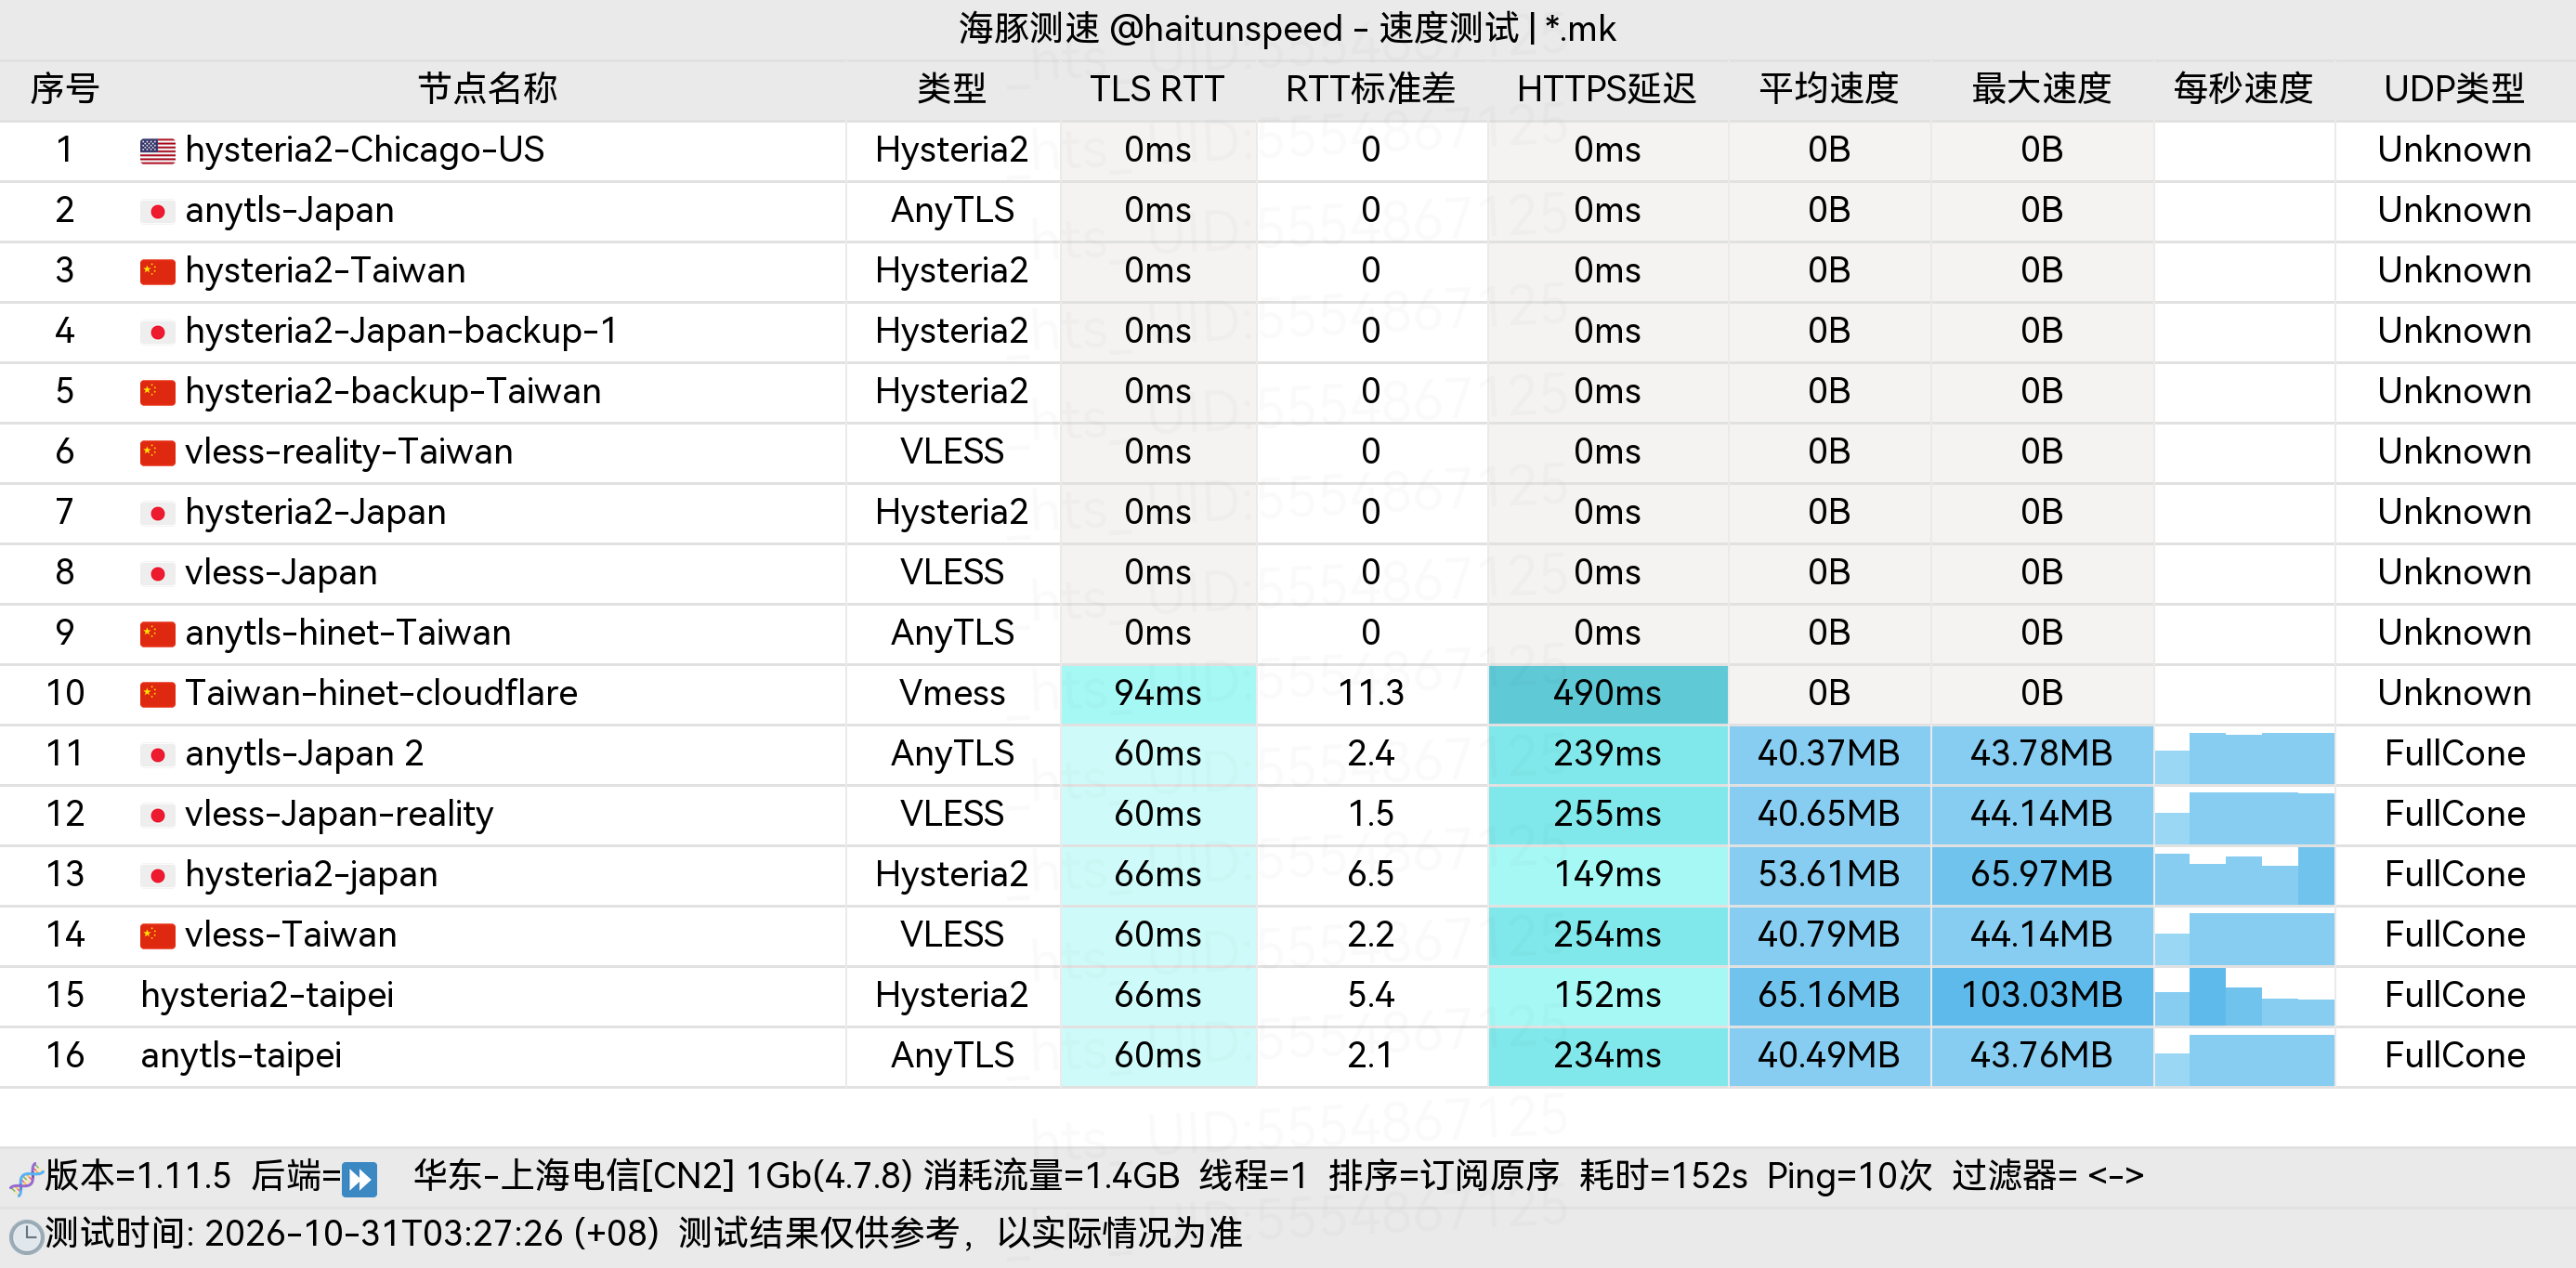Click the 平均速度 column header

[1828, 89]
